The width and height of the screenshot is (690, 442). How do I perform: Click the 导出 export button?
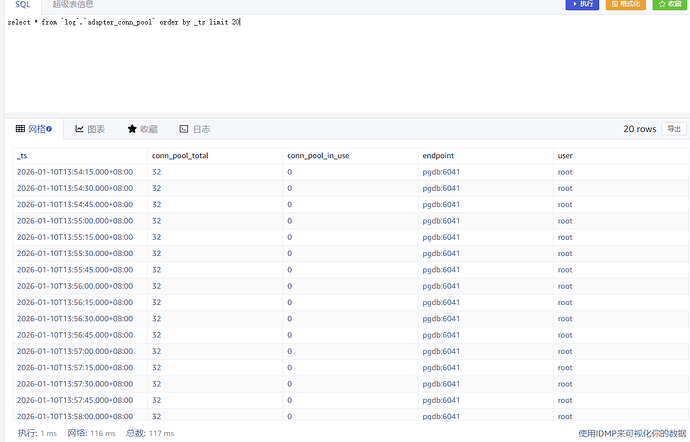pos(675,129)
